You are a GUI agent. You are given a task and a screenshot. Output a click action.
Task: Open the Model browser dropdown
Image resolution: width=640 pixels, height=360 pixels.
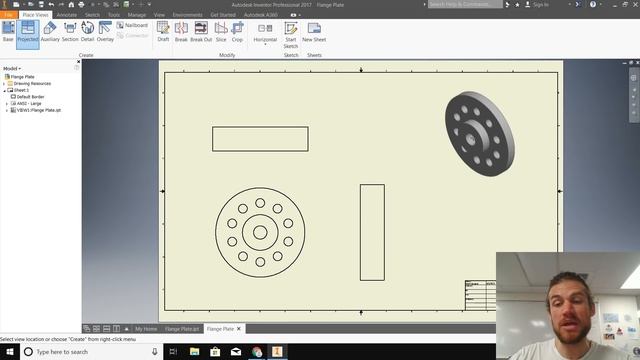tap(12, 69)
